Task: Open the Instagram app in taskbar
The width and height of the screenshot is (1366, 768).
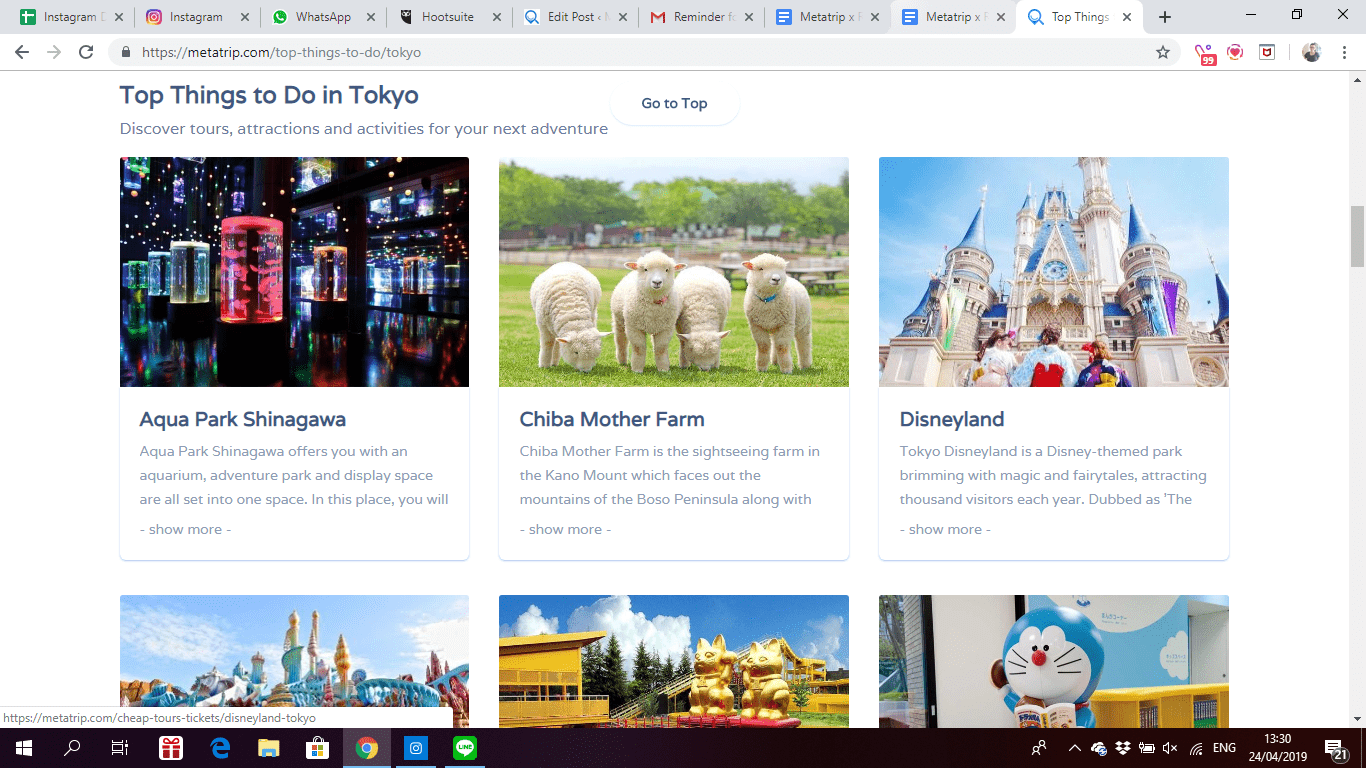Action: [x=416, y=748]
